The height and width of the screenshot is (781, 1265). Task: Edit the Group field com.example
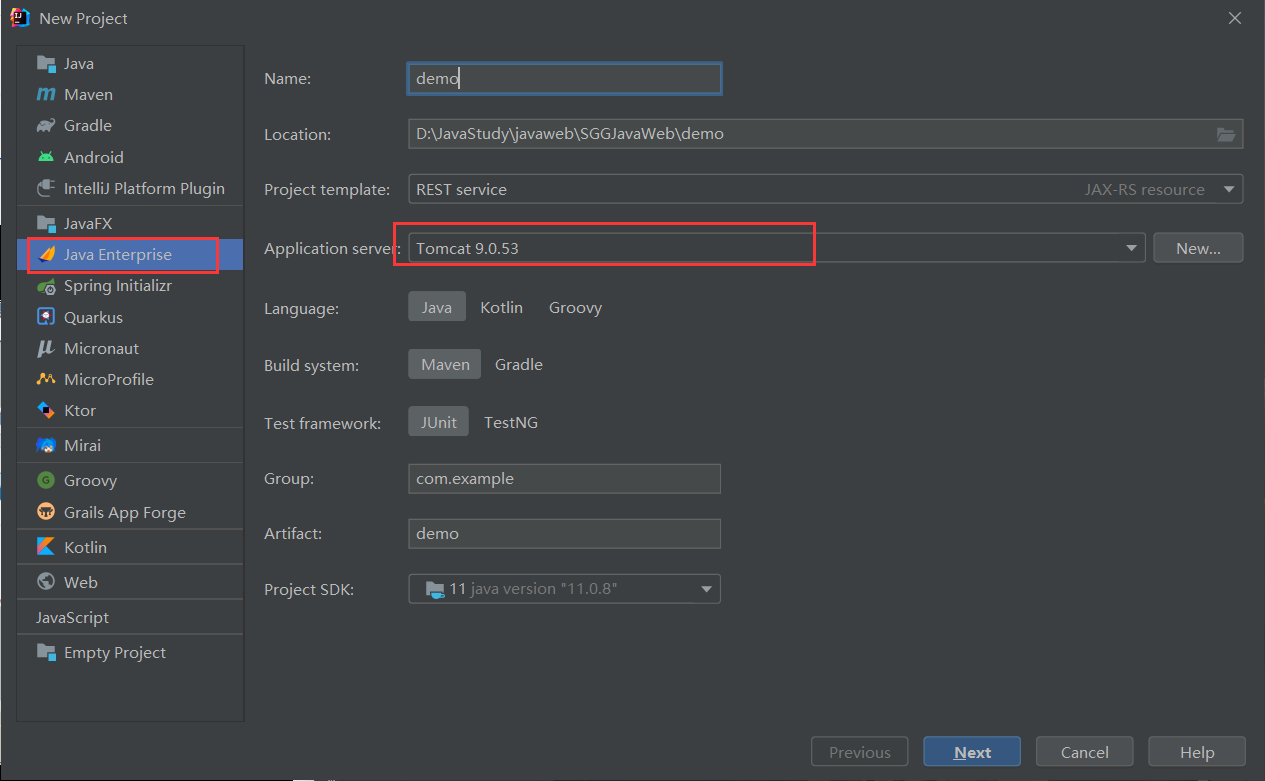coord(564,478)
